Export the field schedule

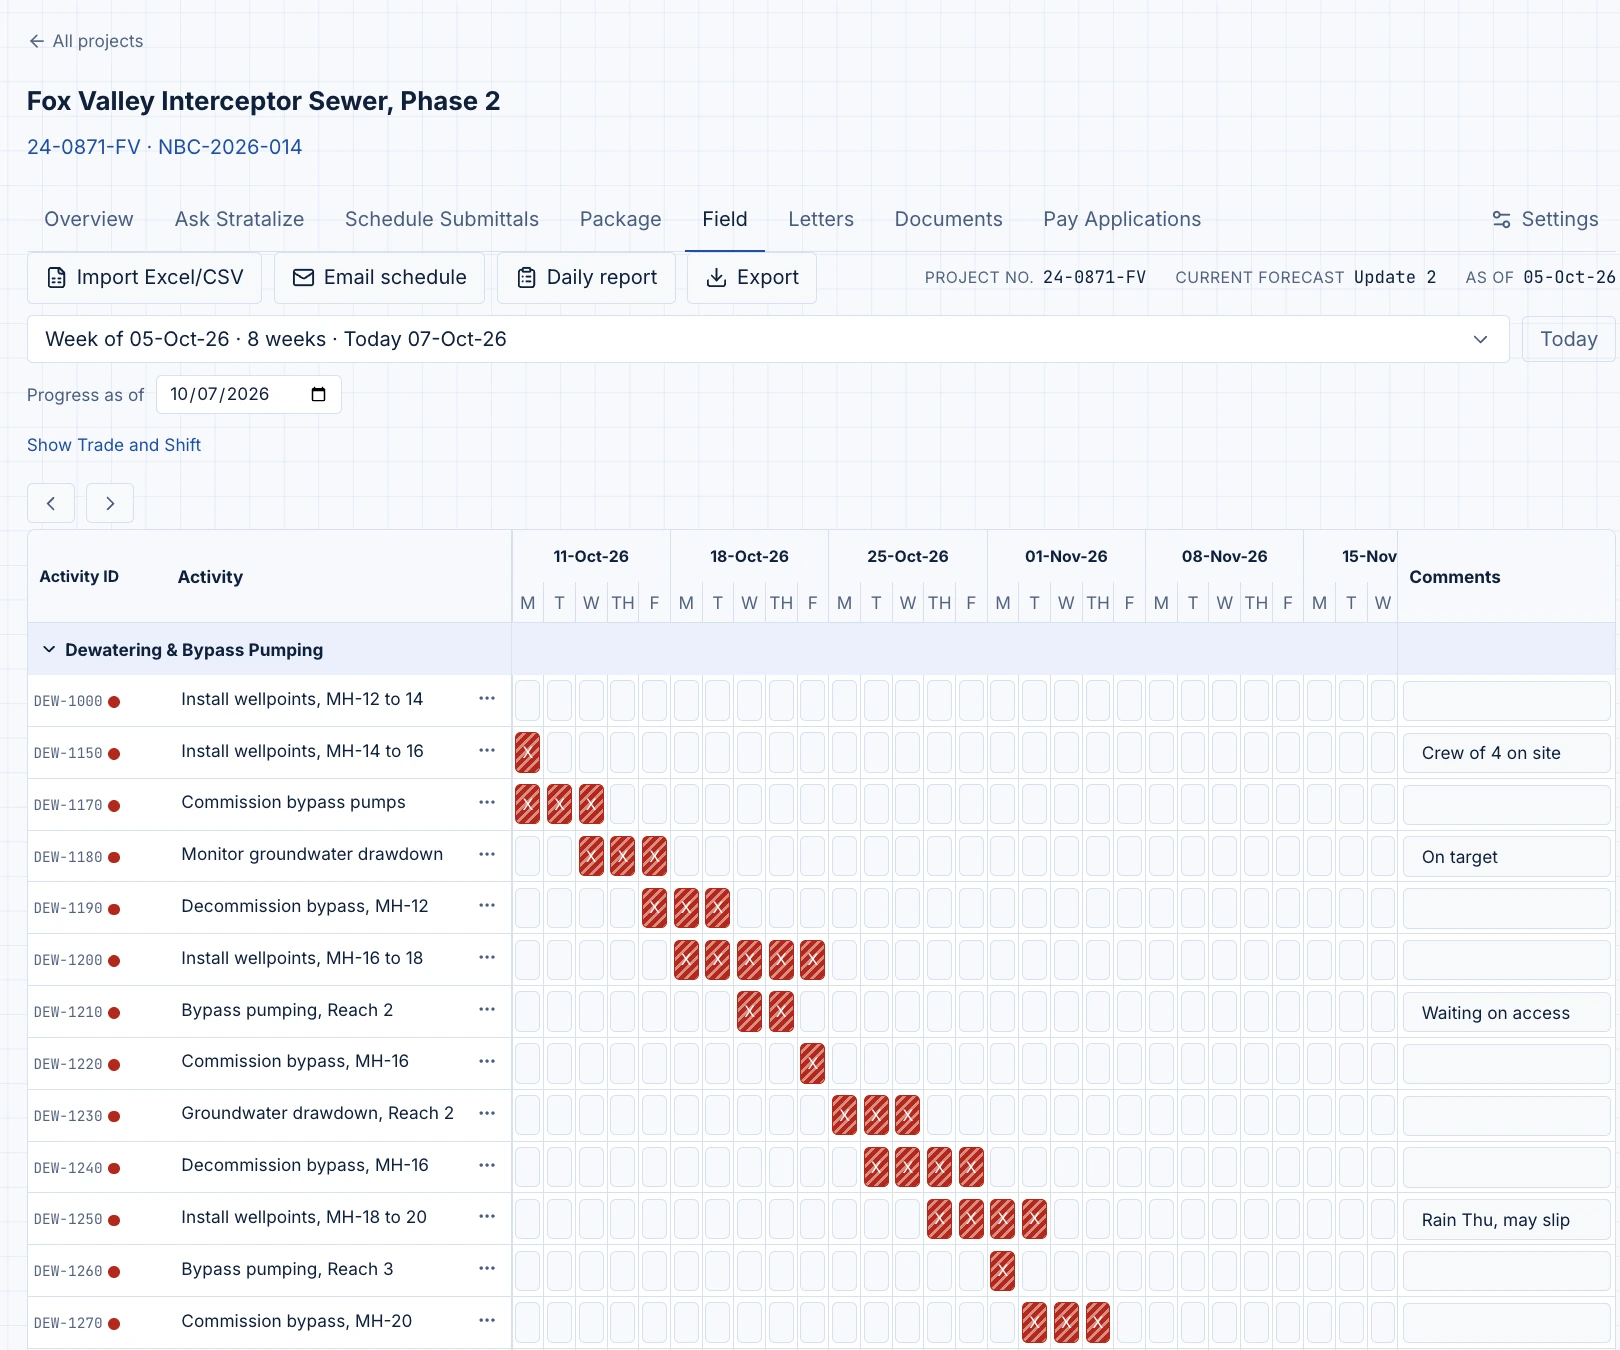[x=752, y=277]
